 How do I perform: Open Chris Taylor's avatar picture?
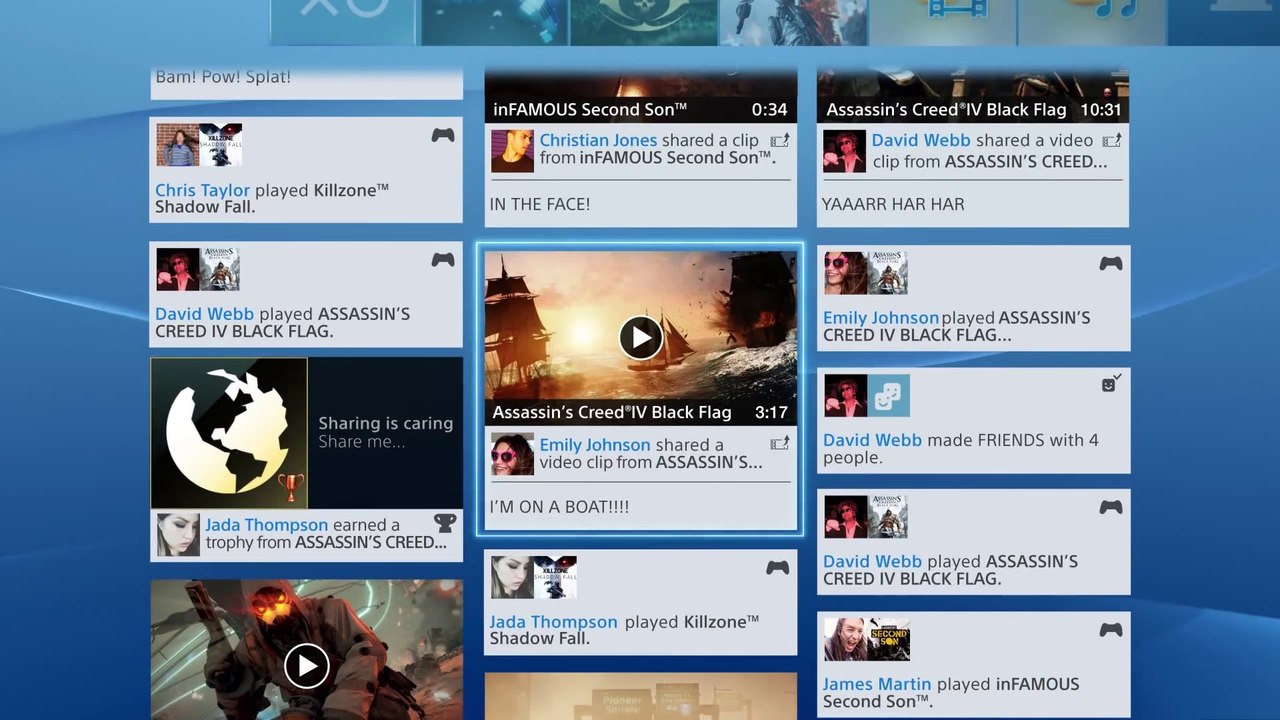point(177,145)
